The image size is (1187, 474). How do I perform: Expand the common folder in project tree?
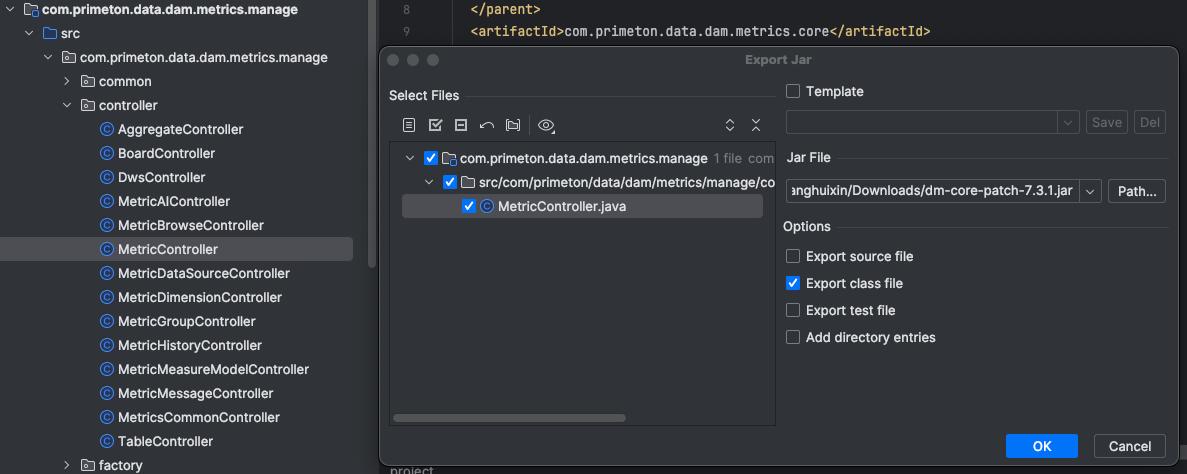tap(67, 81)
